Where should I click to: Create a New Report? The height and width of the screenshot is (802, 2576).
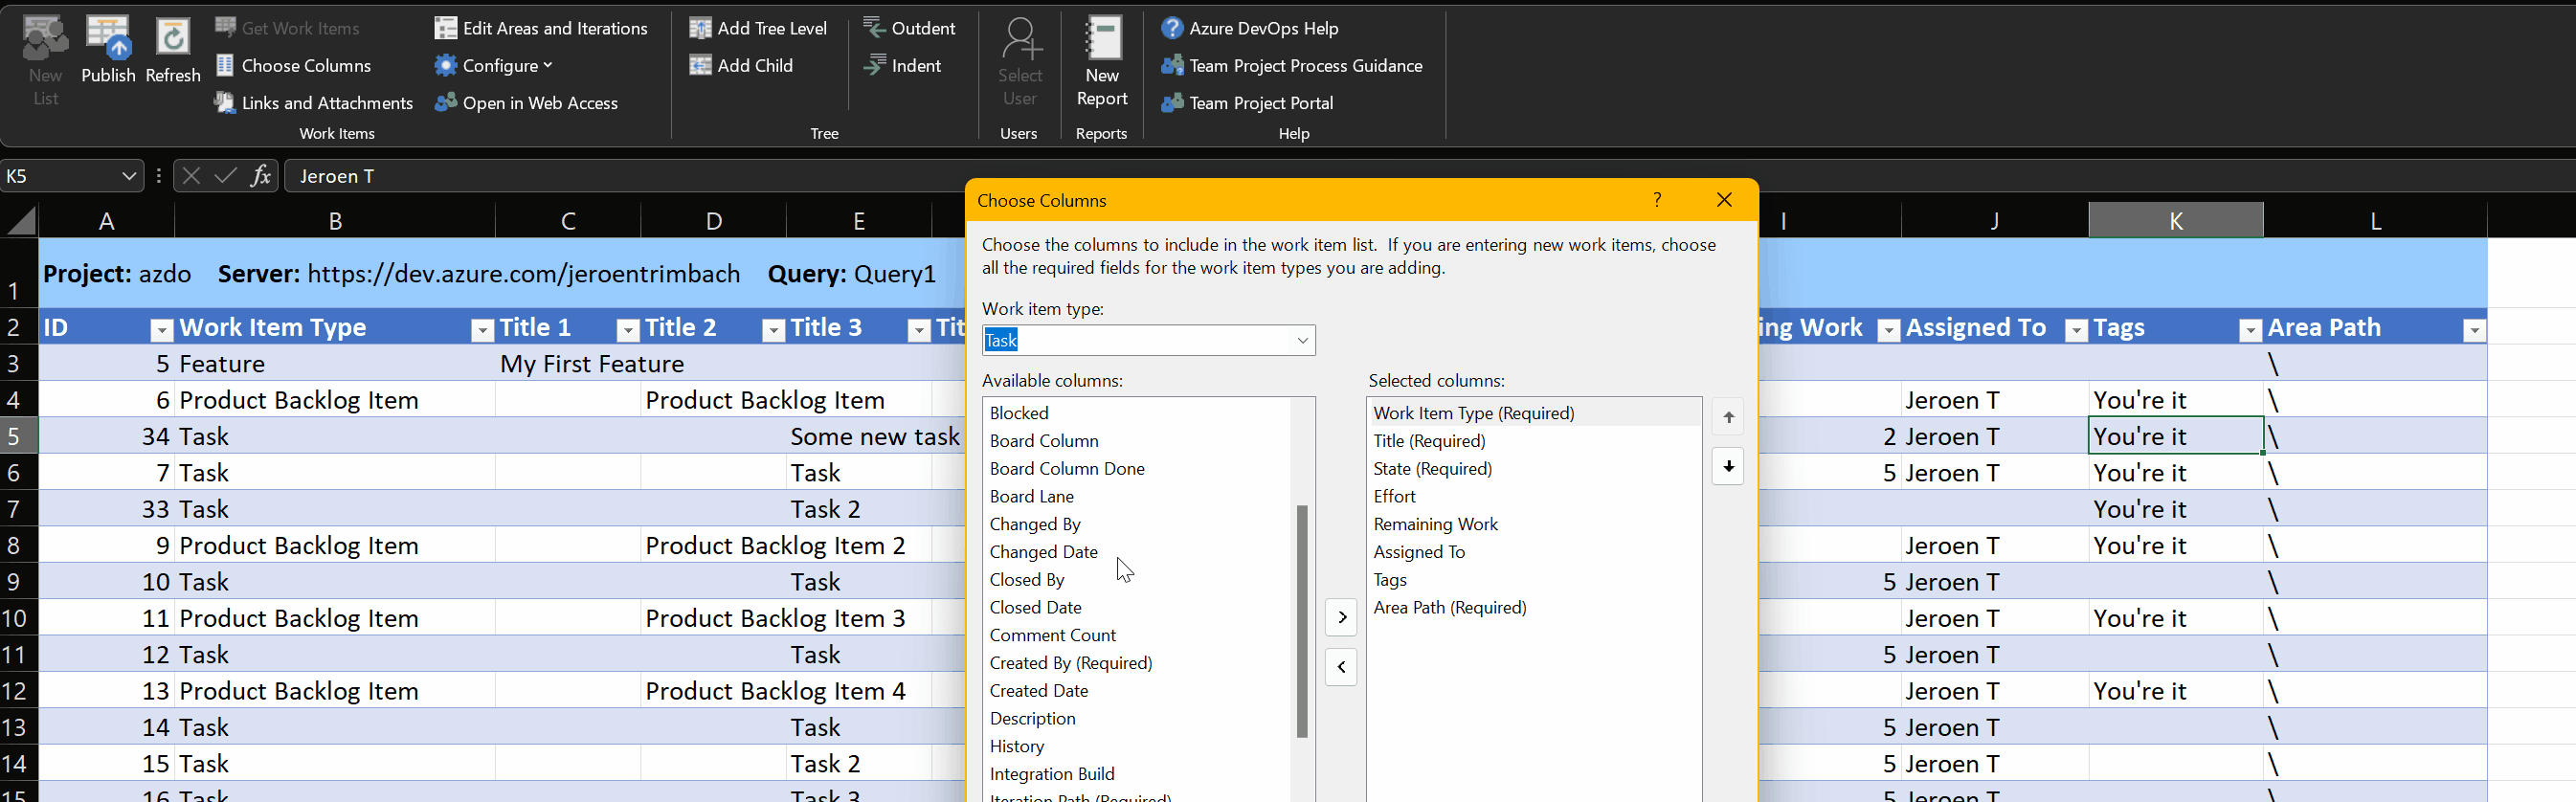click(x=1102, y=60)
